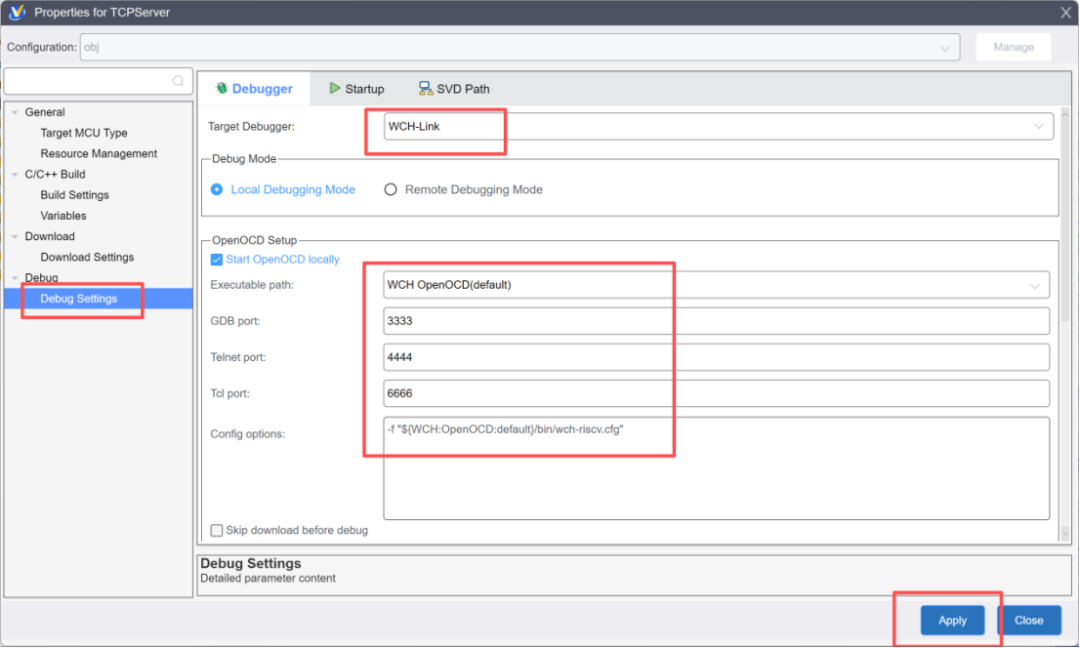This screenshot has width=1080, height=648.
Task: Click the Apply button
Action: [x=953, y=620]
